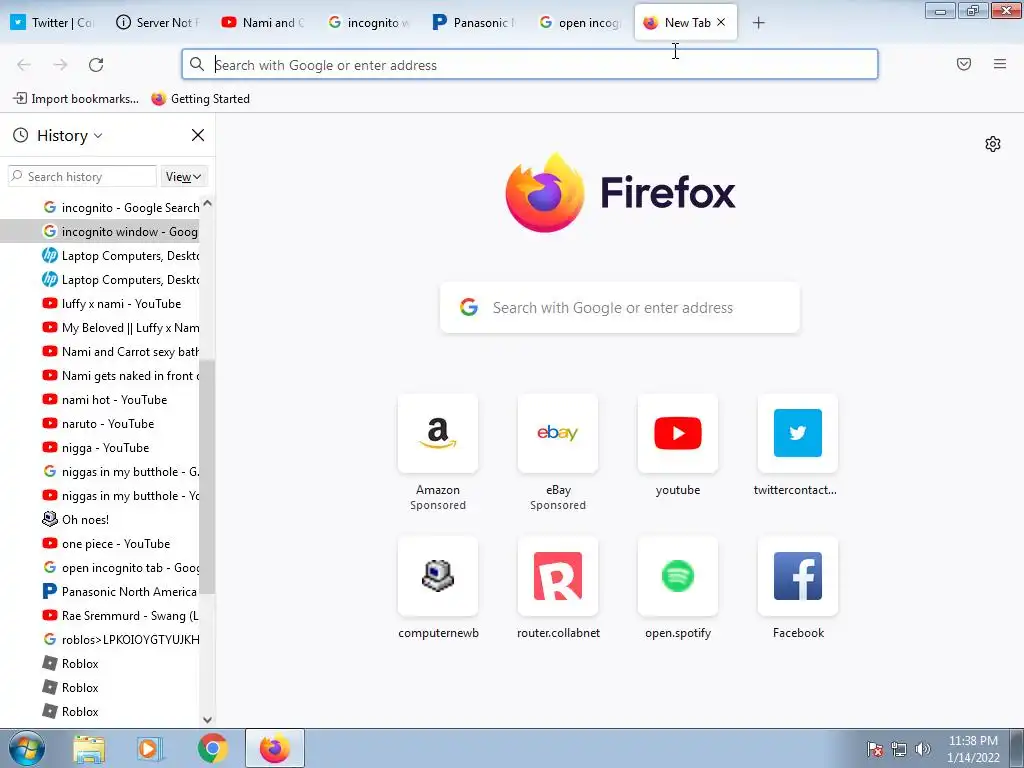Click the forward navigation arrow
This screenshot has height=768, width=1024.
point(60,65)
